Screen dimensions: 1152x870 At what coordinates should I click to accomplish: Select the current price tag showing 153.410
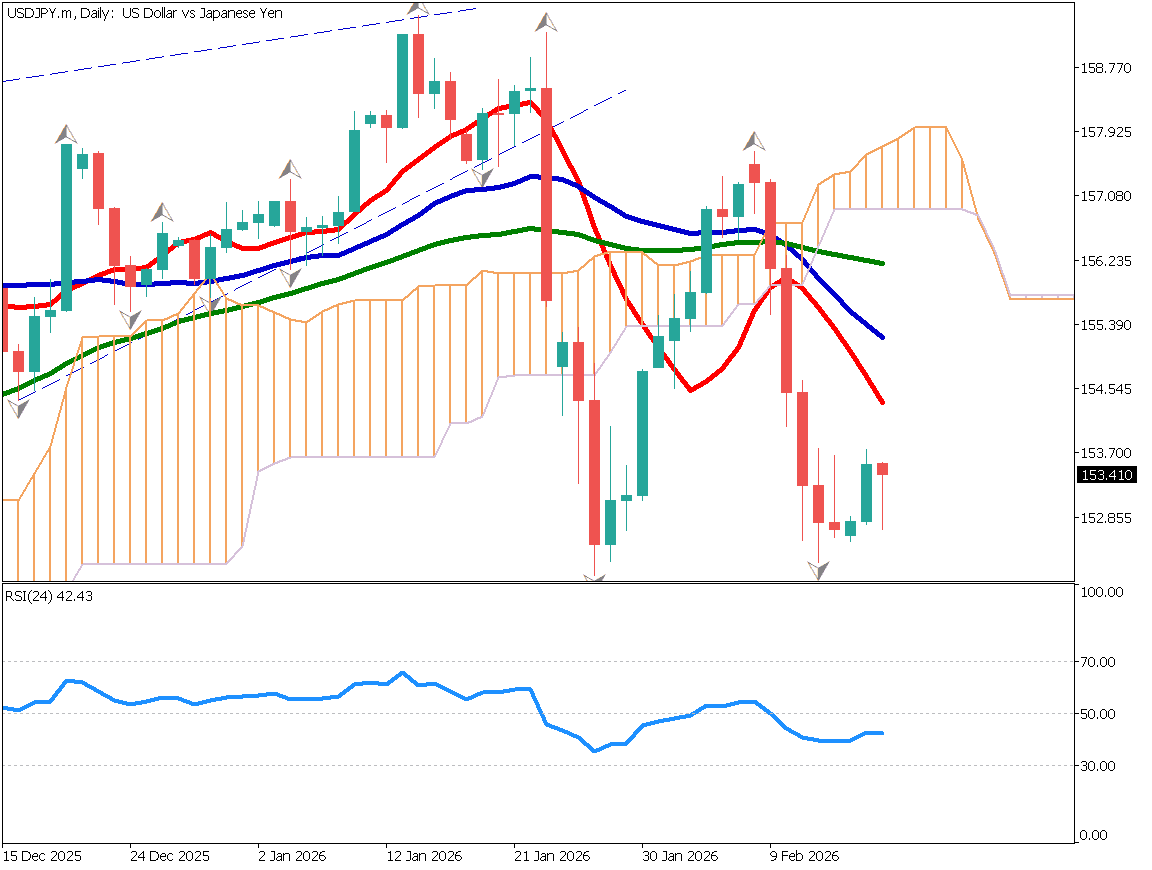[x=1106, y=476]
